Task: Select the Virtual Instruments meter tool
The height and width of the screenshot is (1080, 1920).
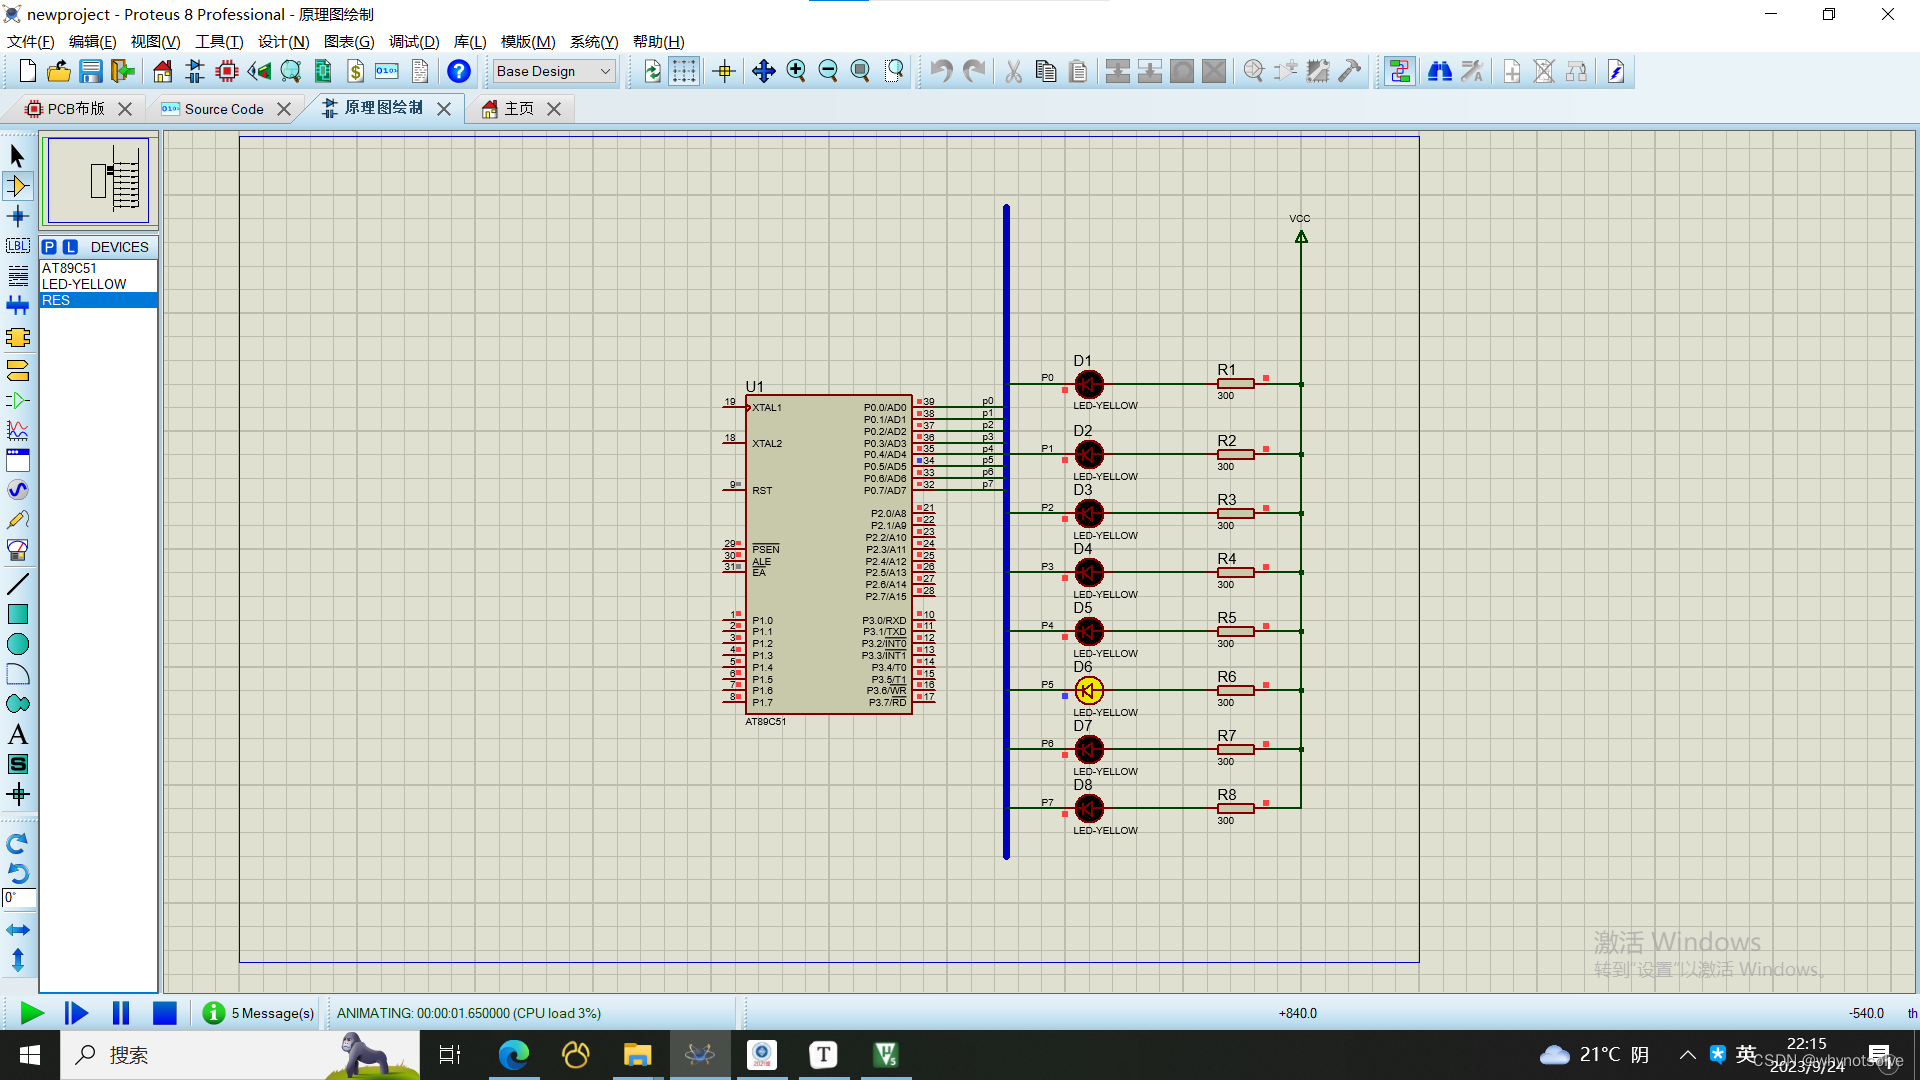Action: coord(17,550)
